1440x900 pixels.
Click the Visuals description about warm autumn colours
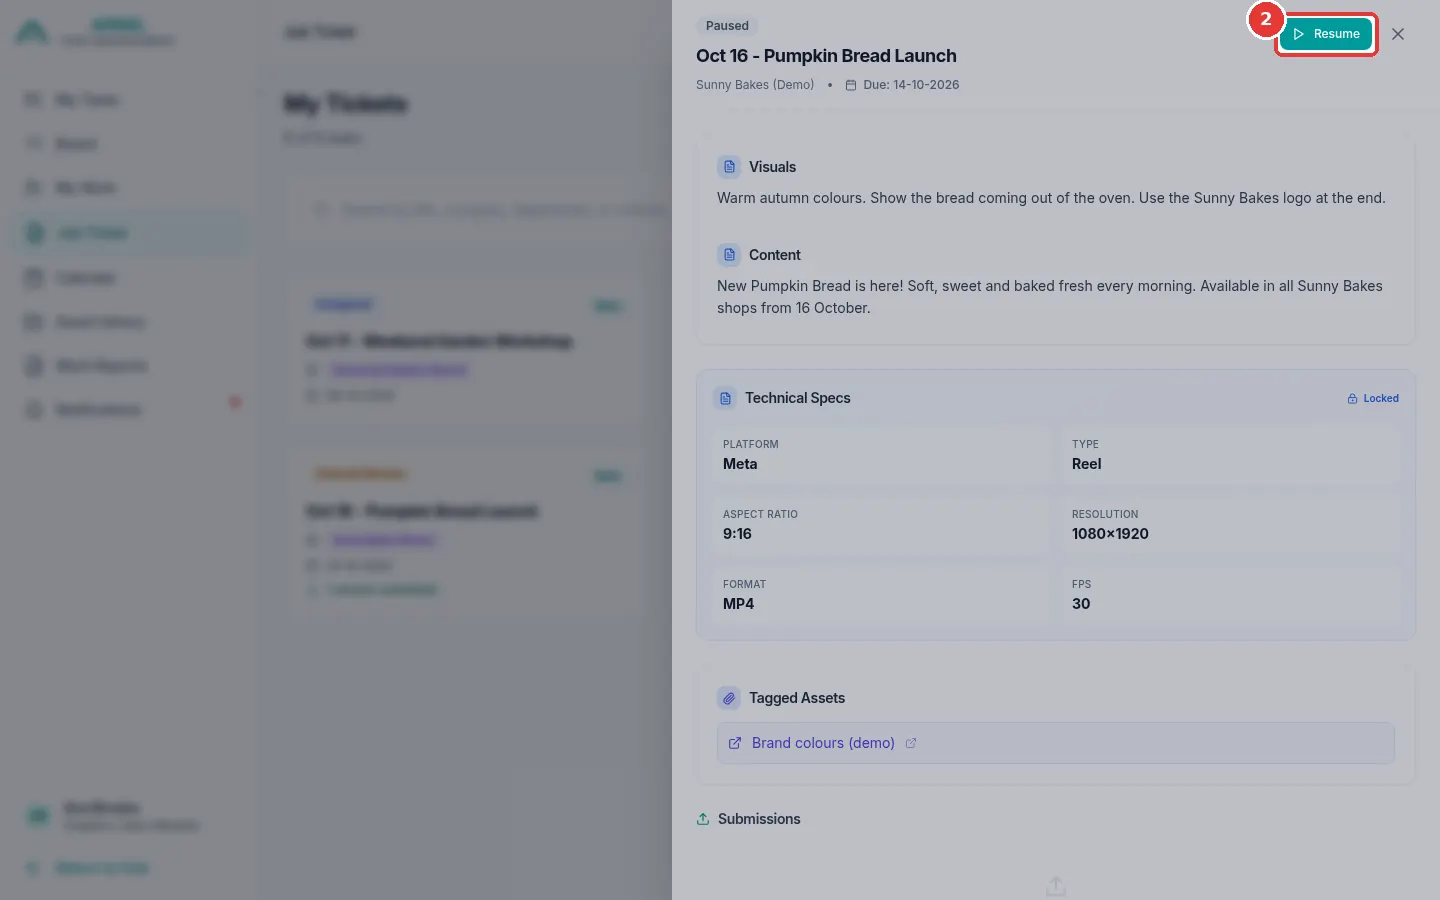1051,198
